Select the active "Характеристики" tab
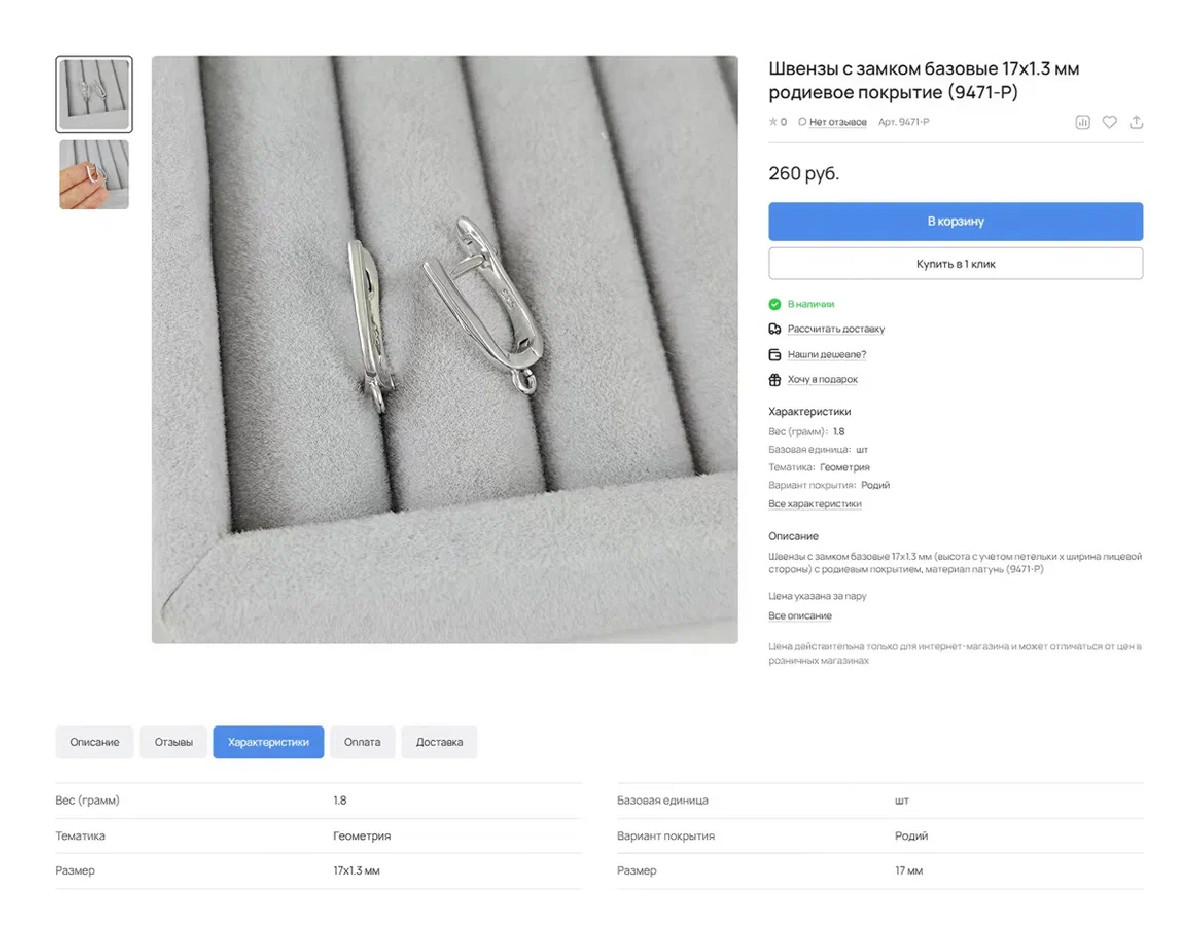Image resolution: width=1200 pixels, height=946 pixels. (268, 742)
